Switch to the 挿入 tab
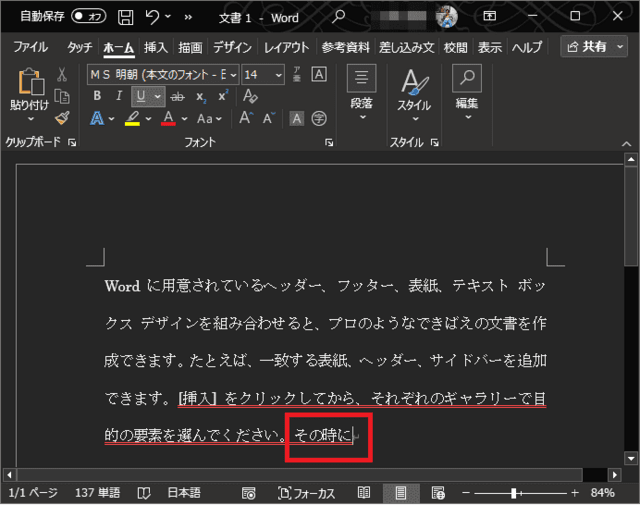The height and width of the screenshot is (505, 640). click(156, 47)
